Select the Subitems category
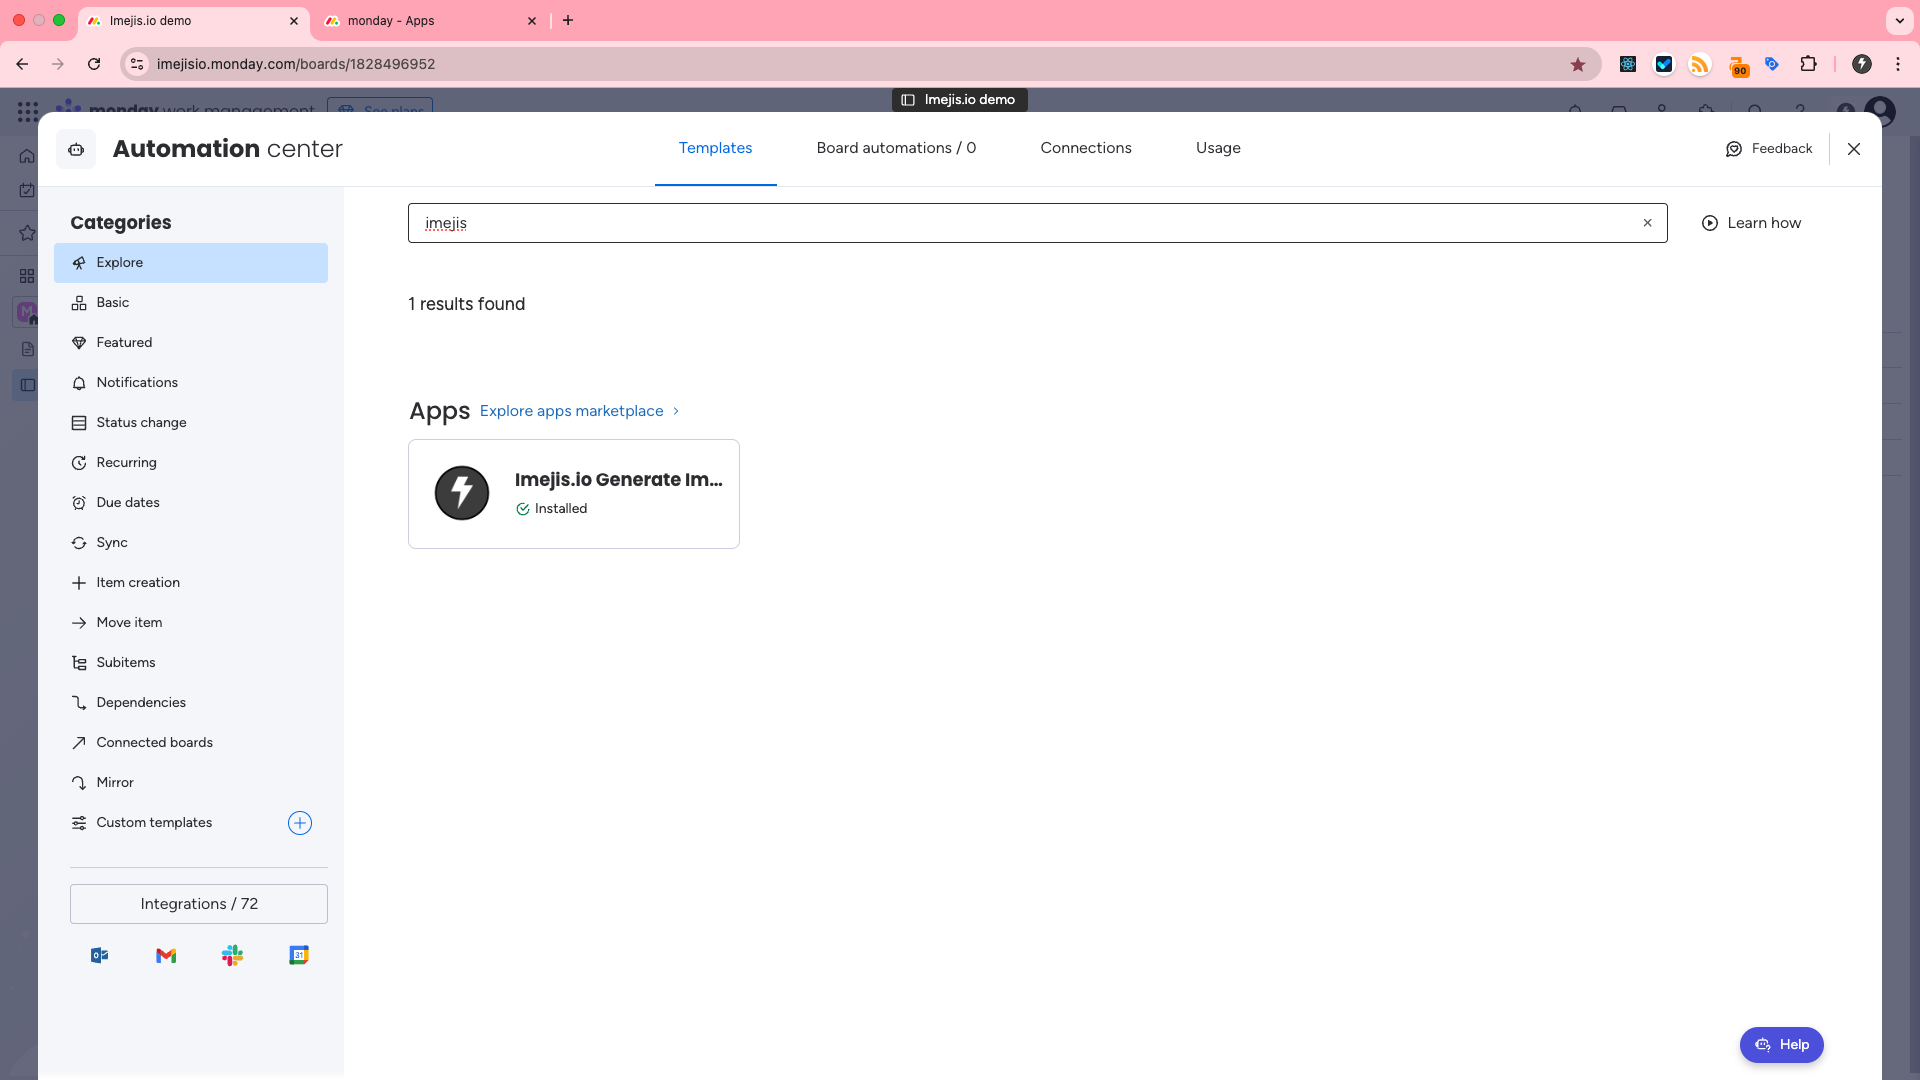The image size is (1920, 1080). click(x=191, y=663)
